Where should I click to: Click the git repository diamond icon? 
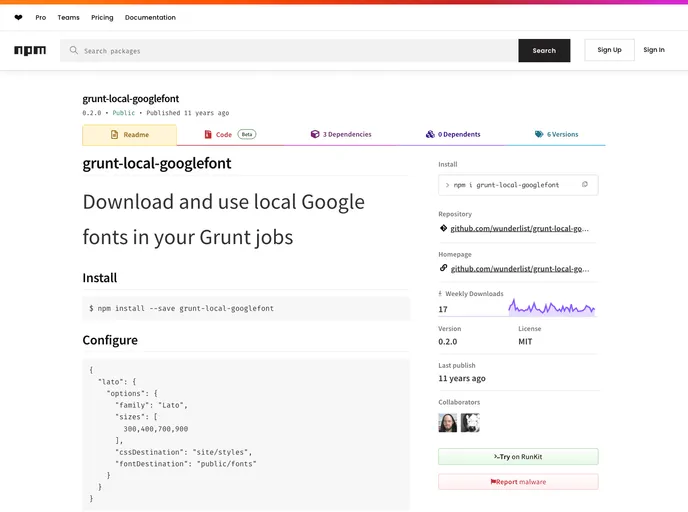[444, 228]
